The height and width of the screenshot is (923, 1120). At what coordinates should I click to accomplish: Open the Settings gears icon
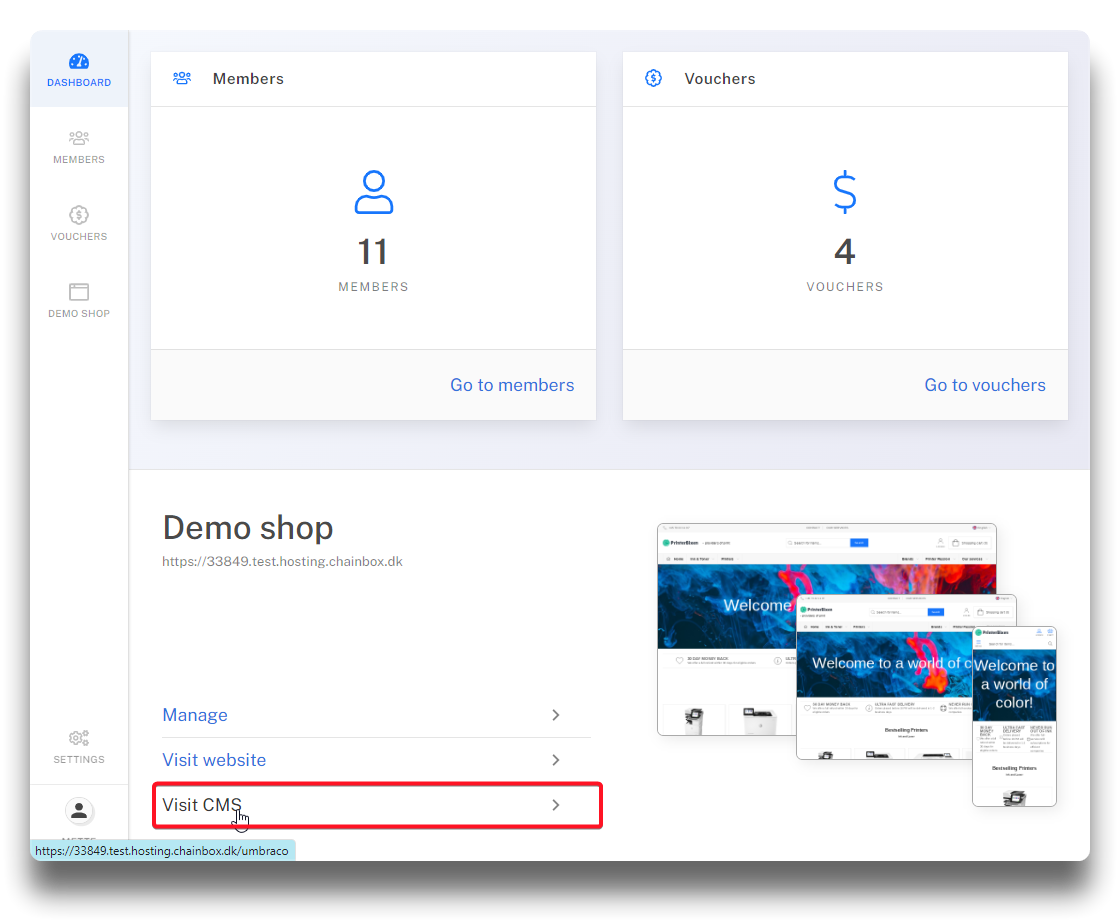tap(79, 738)
